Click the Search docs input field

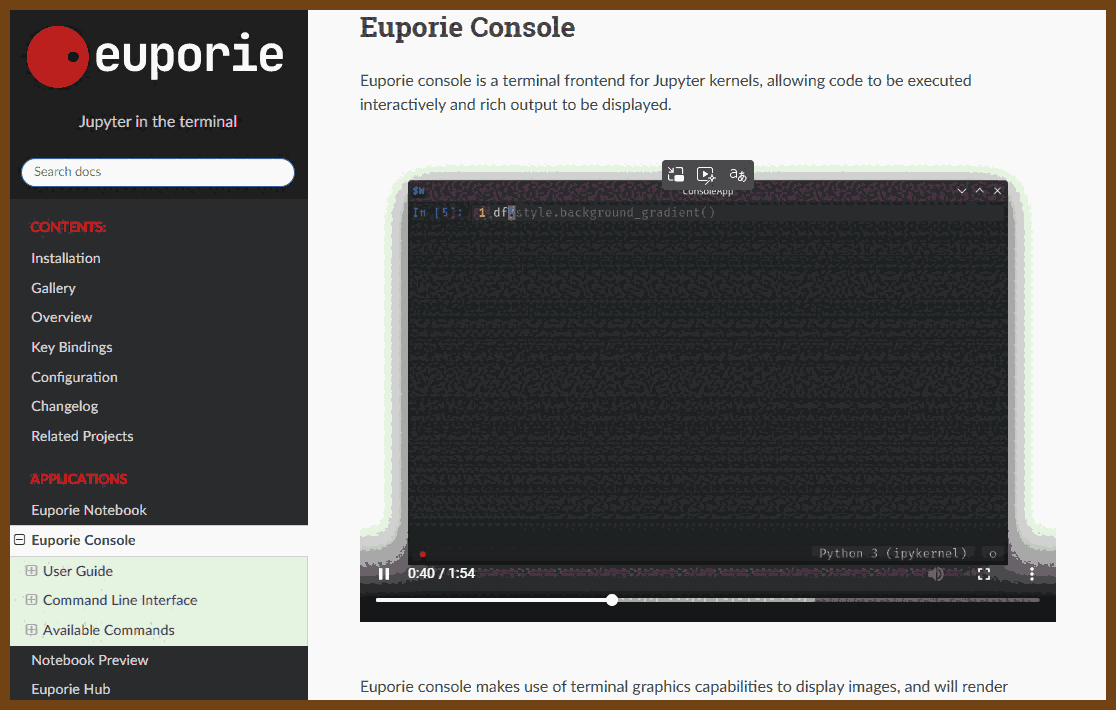158,172
